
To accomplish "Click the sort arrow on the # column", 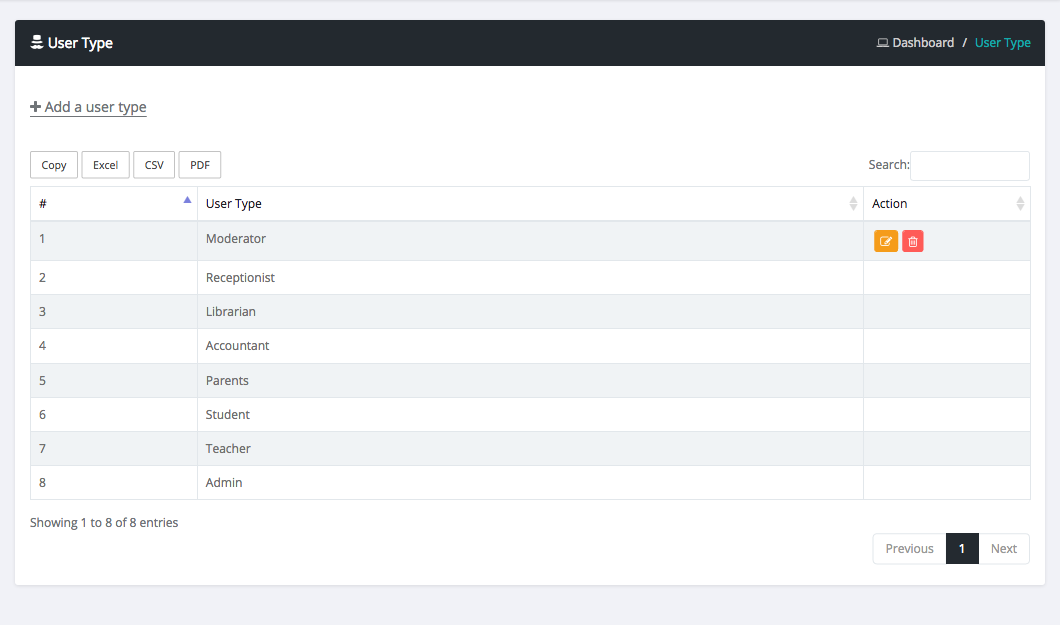I will [187, 199].
